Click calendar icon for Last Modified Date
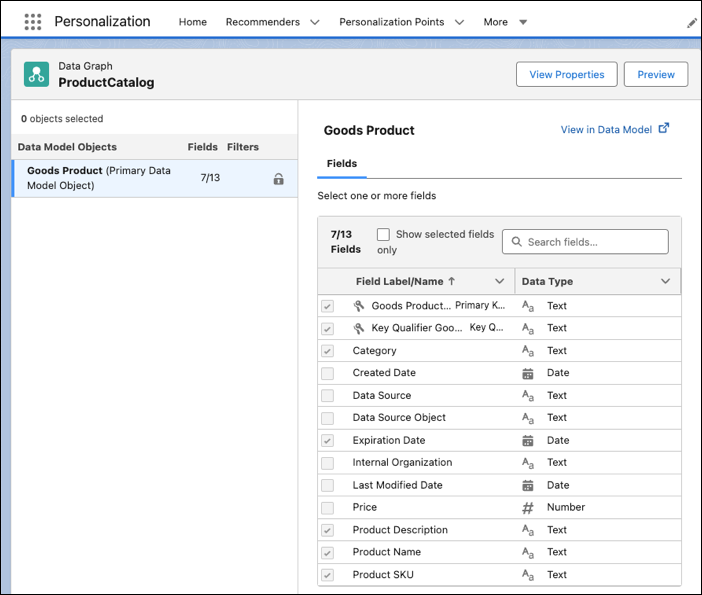Image resolution: width=702 pixels, height=595 pixels. 528,485
